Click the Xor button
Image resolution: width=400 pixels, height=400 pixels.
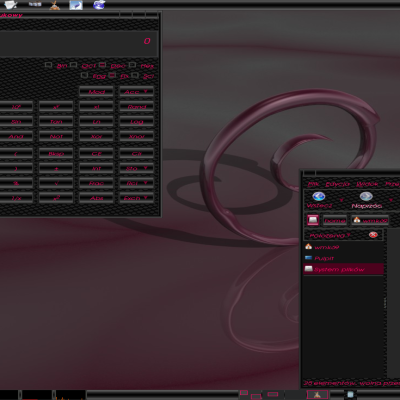tap(96, 136)
